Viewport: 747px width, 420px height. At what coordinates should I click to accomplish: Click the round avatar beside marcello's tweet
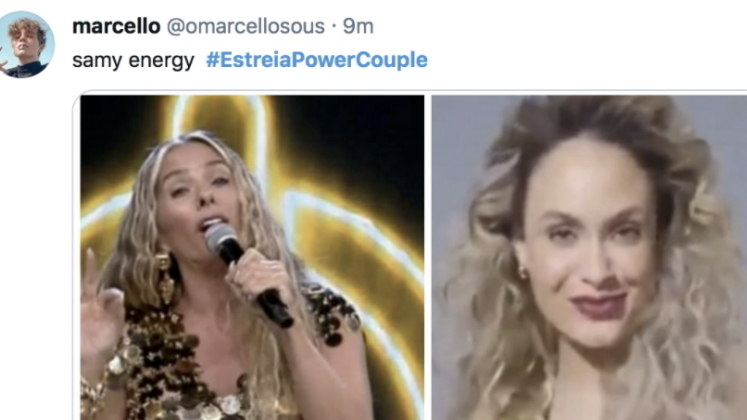point(25,44)
